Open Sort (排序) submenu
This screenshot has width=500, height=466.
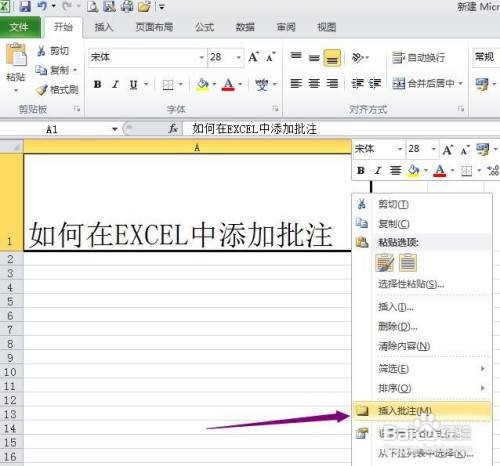tap(422, 388)
